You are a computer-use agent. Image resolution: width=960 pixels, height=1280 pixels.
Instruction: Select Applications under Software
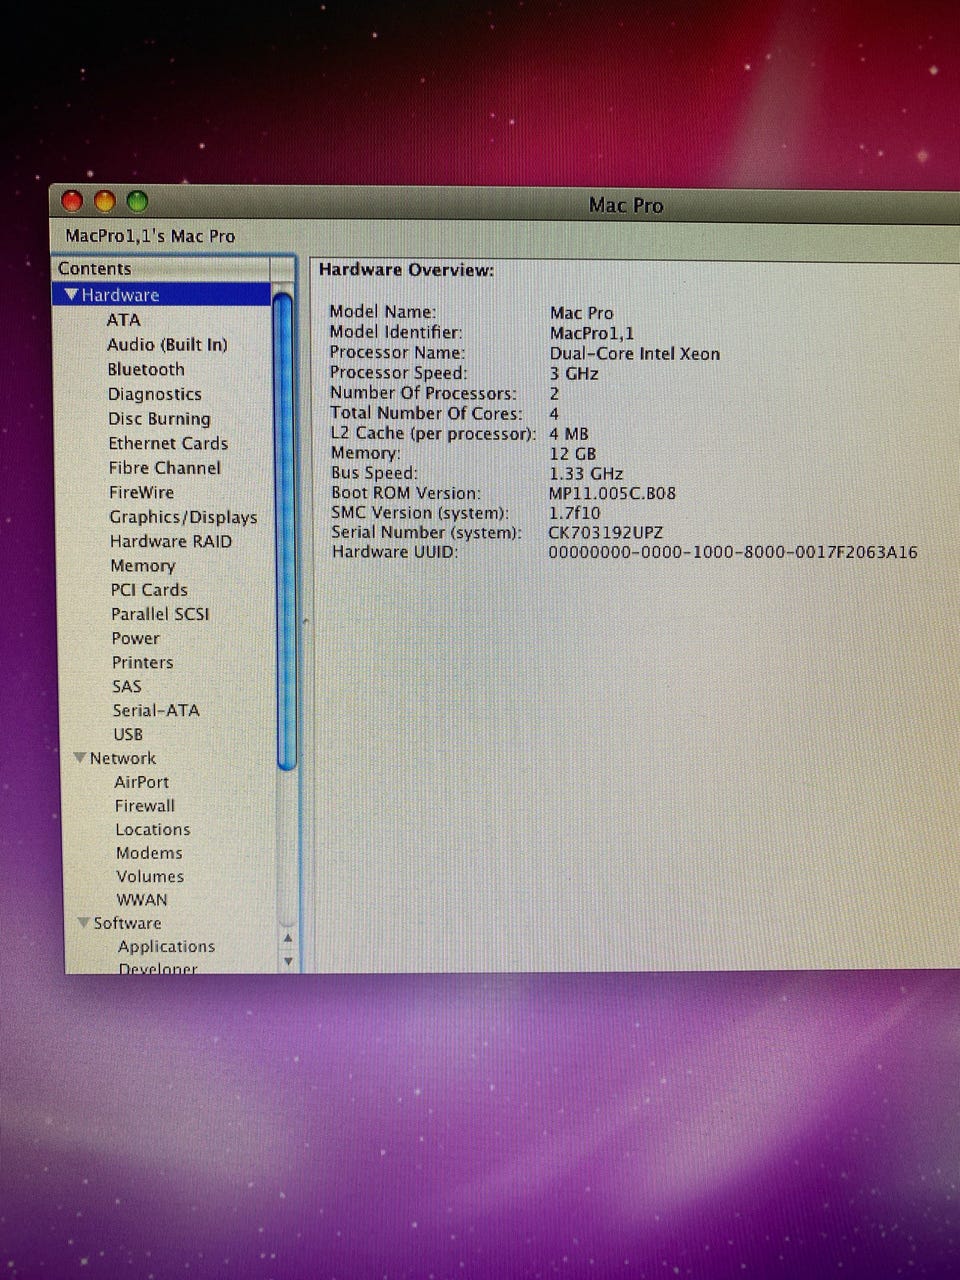(x=166, y=946)
